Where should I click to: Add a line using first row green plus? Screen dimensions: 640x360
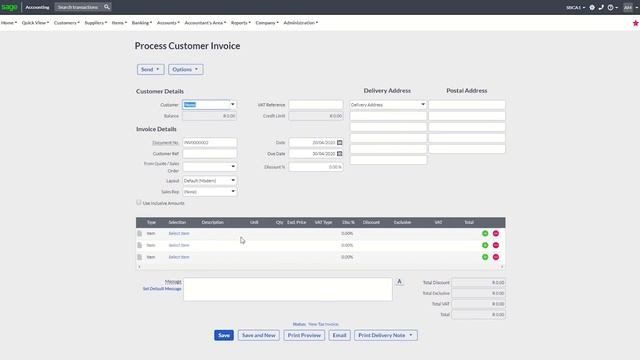[485, 233]
